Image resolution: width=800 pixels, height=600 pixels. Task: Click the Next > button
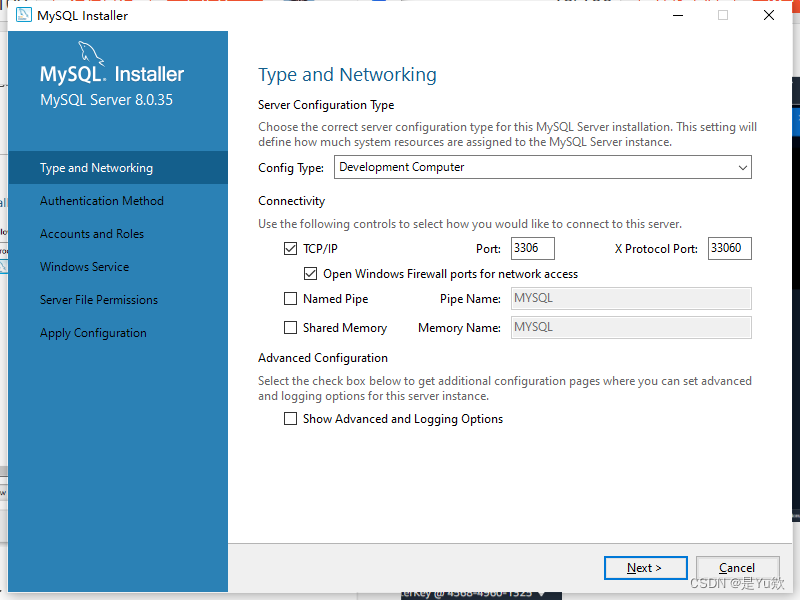pyautogui.click(x=645, y=568)
